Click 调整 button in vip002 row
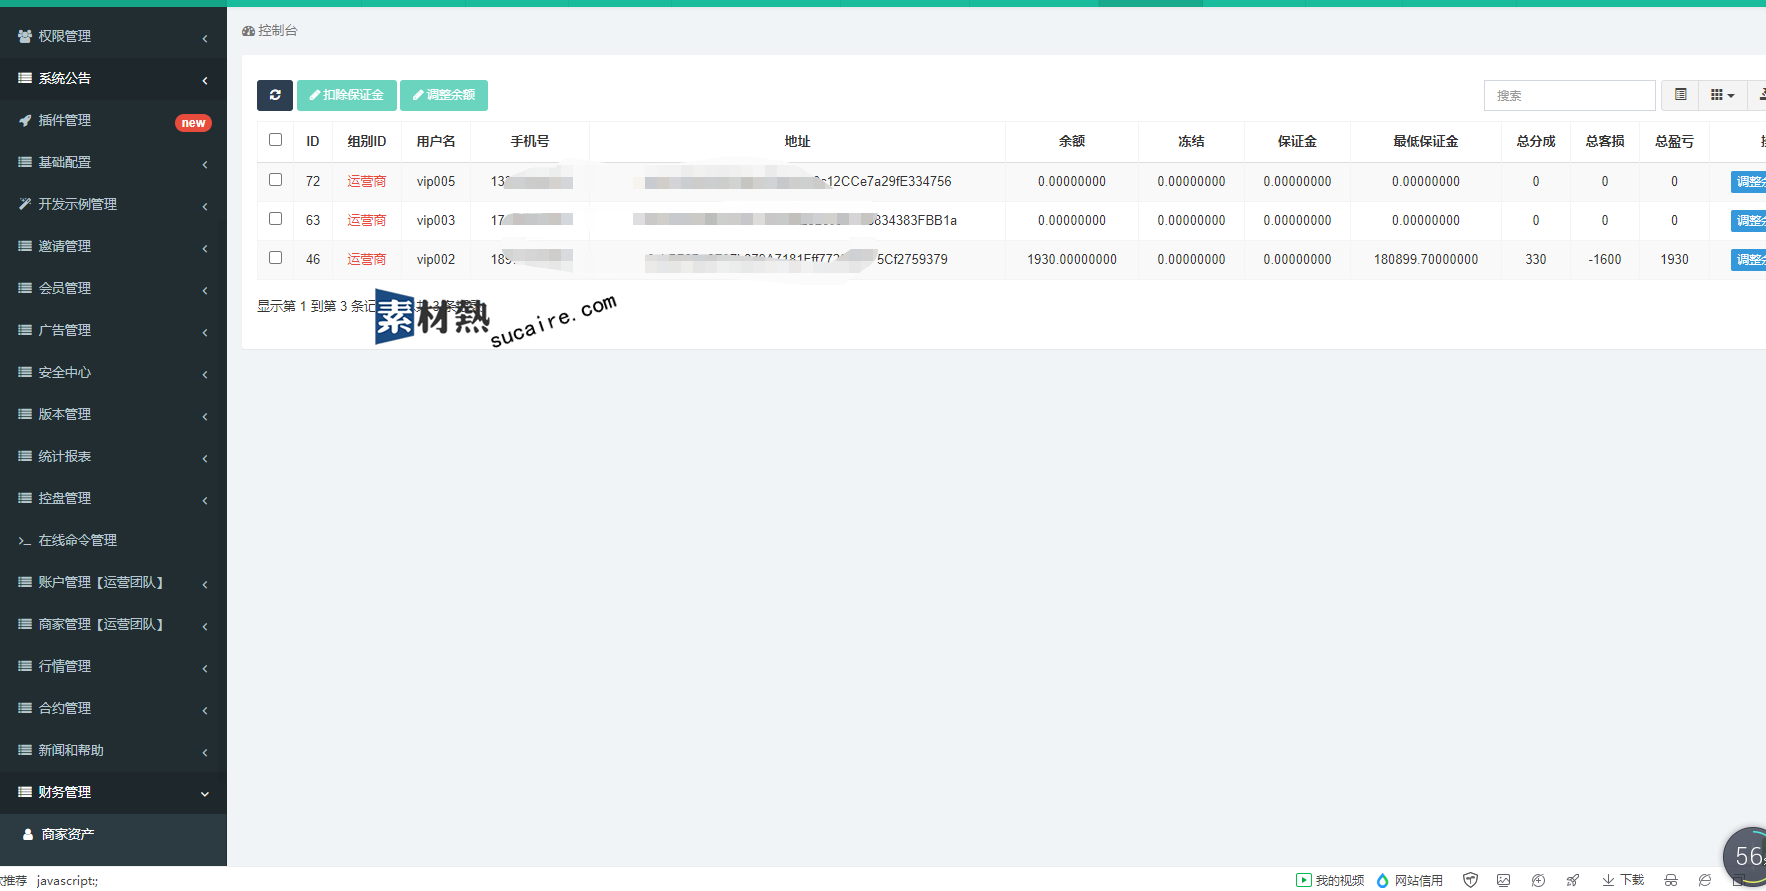Image resolution: width=1766 pixels, height=891 pixels. pyautogui.click(x=1749, y=260)
